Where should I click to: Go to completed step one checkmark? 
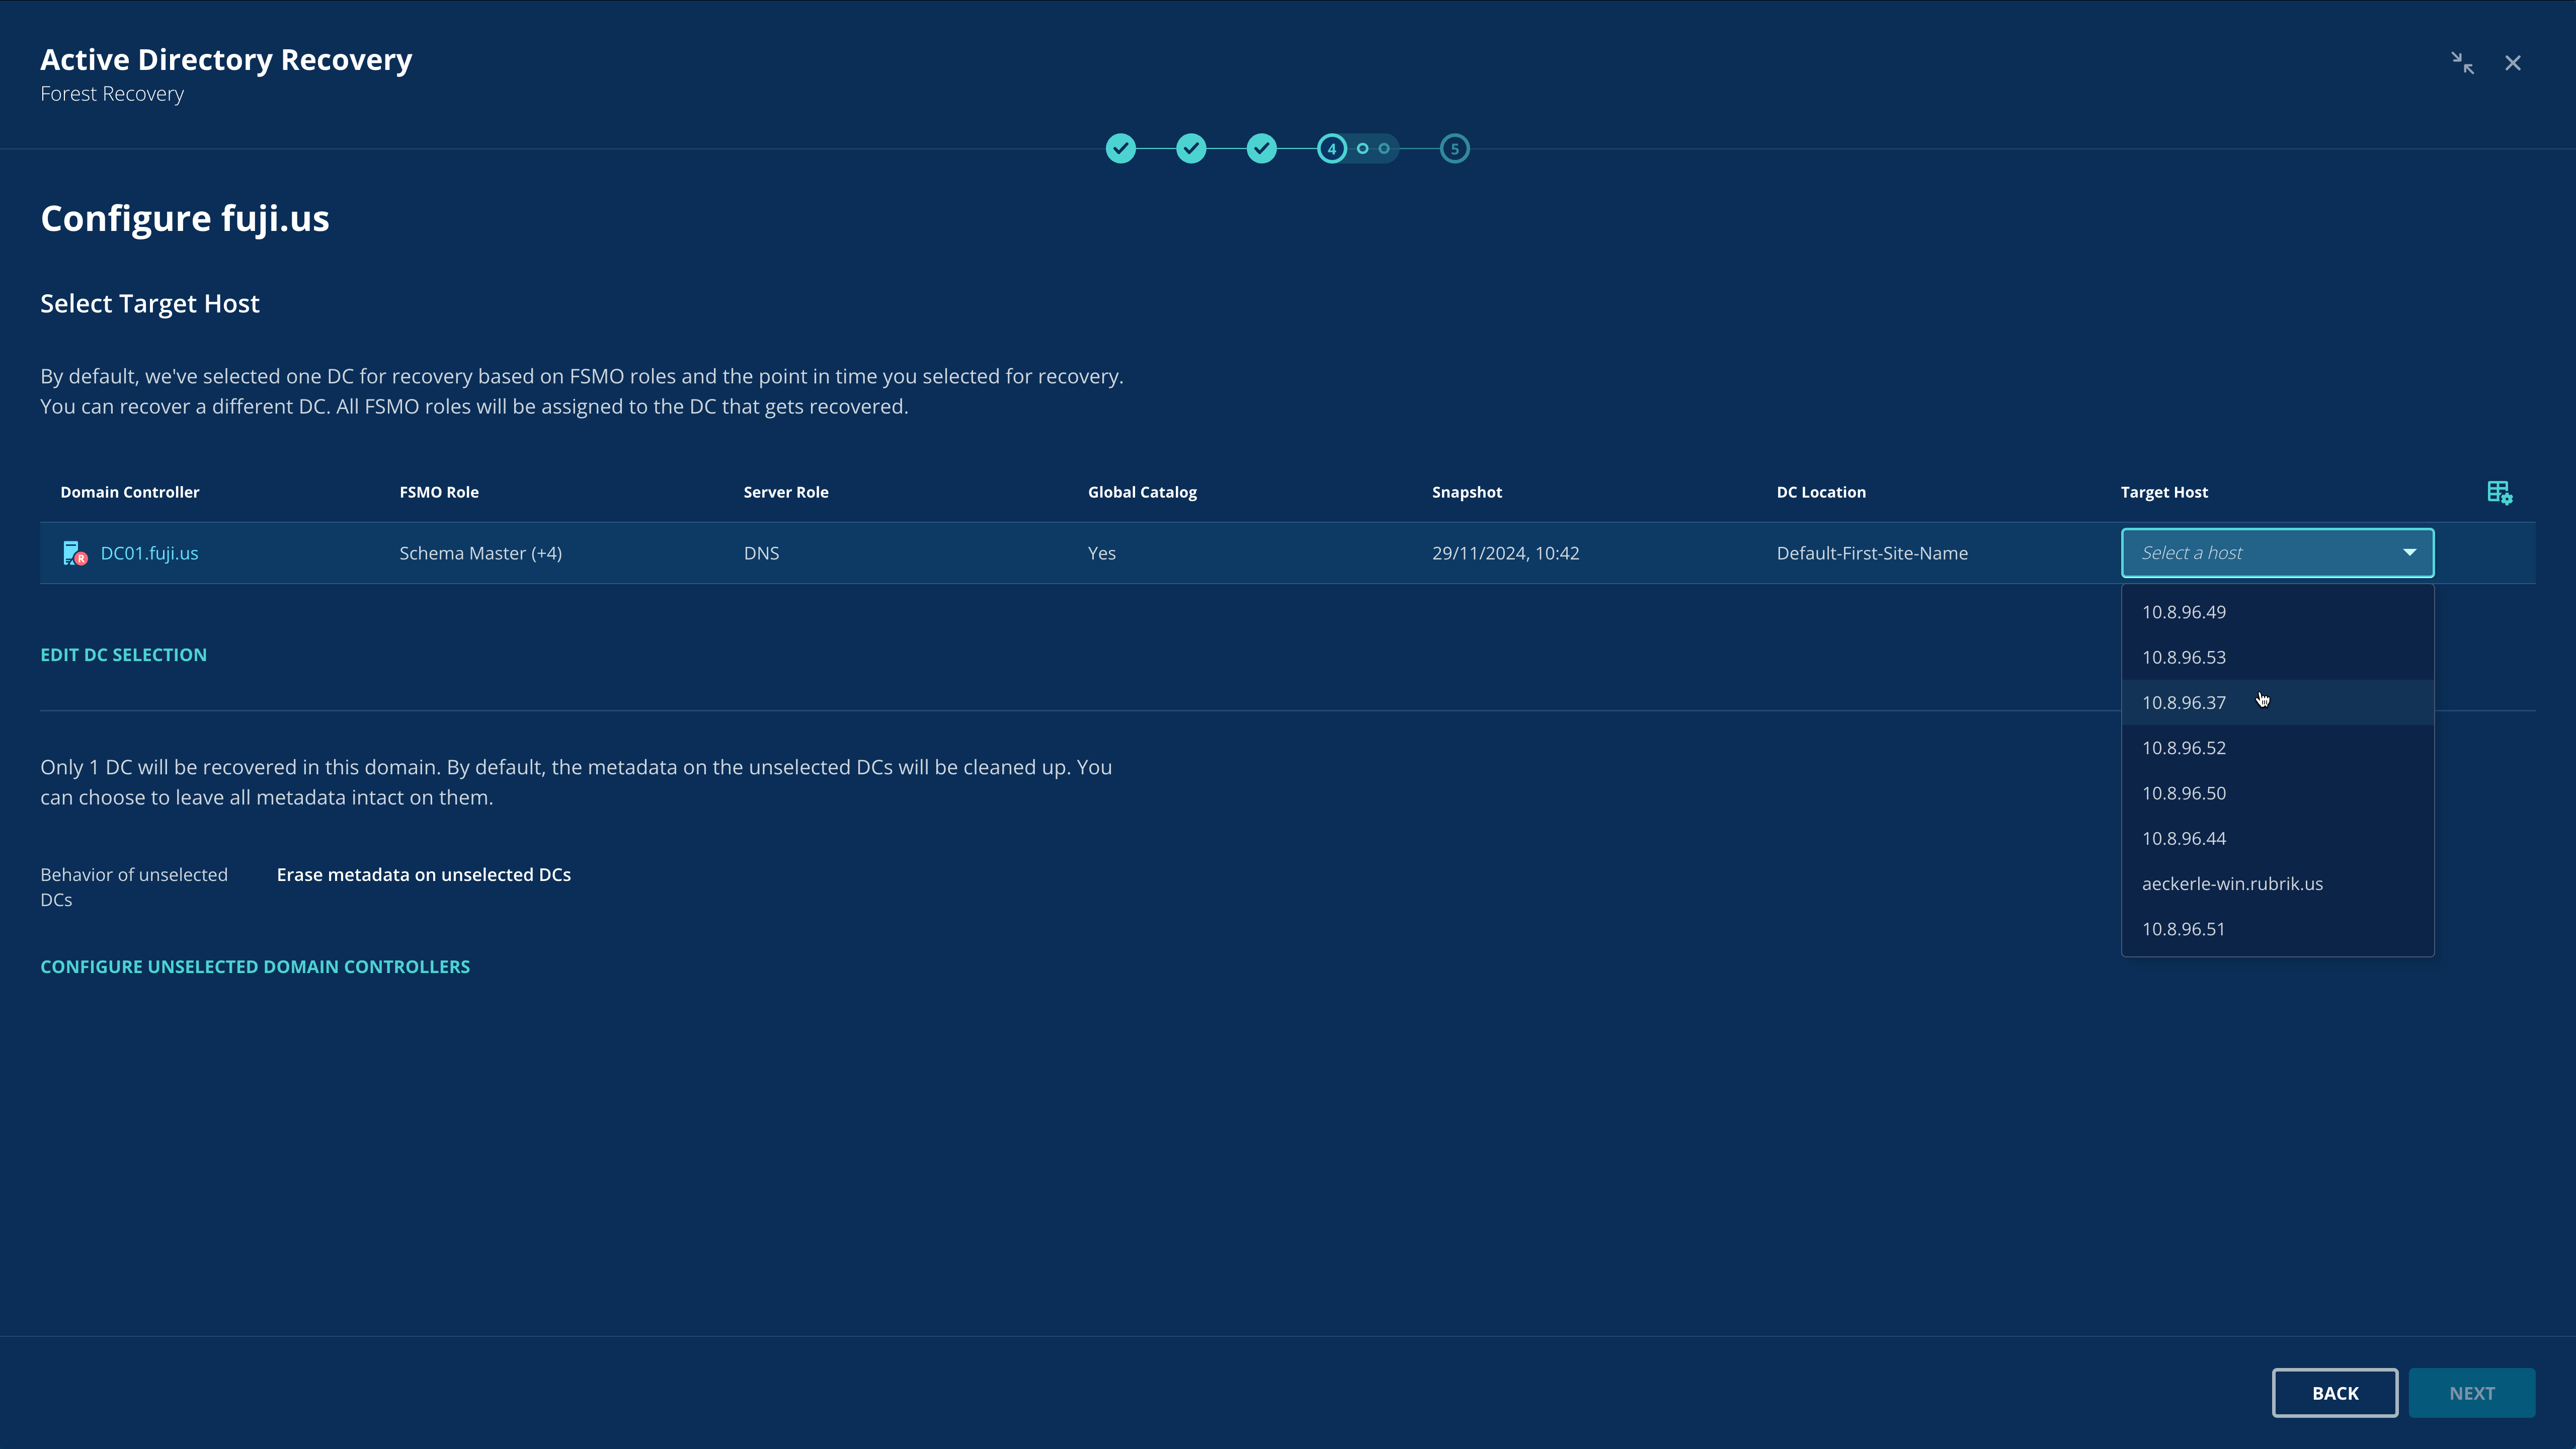pyautogui.click(x=1121, y=148)
